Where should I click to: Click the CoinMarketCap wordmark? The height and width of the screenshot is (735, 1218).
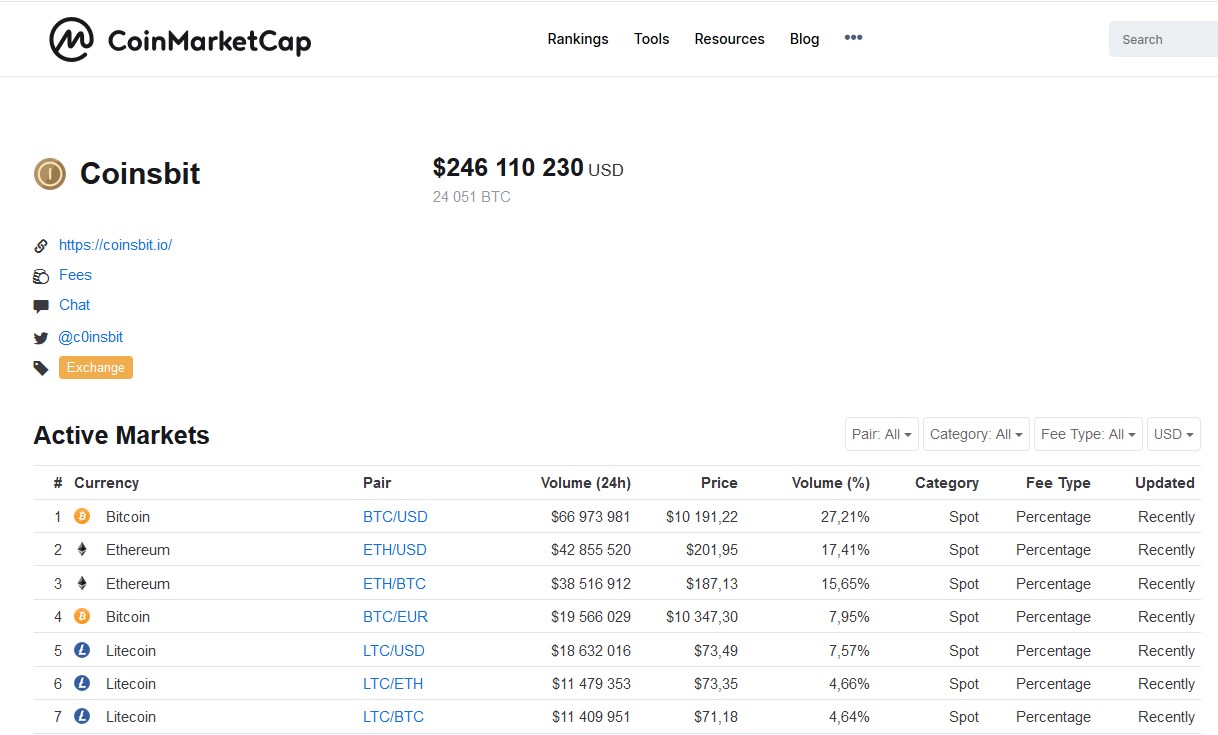209,41
